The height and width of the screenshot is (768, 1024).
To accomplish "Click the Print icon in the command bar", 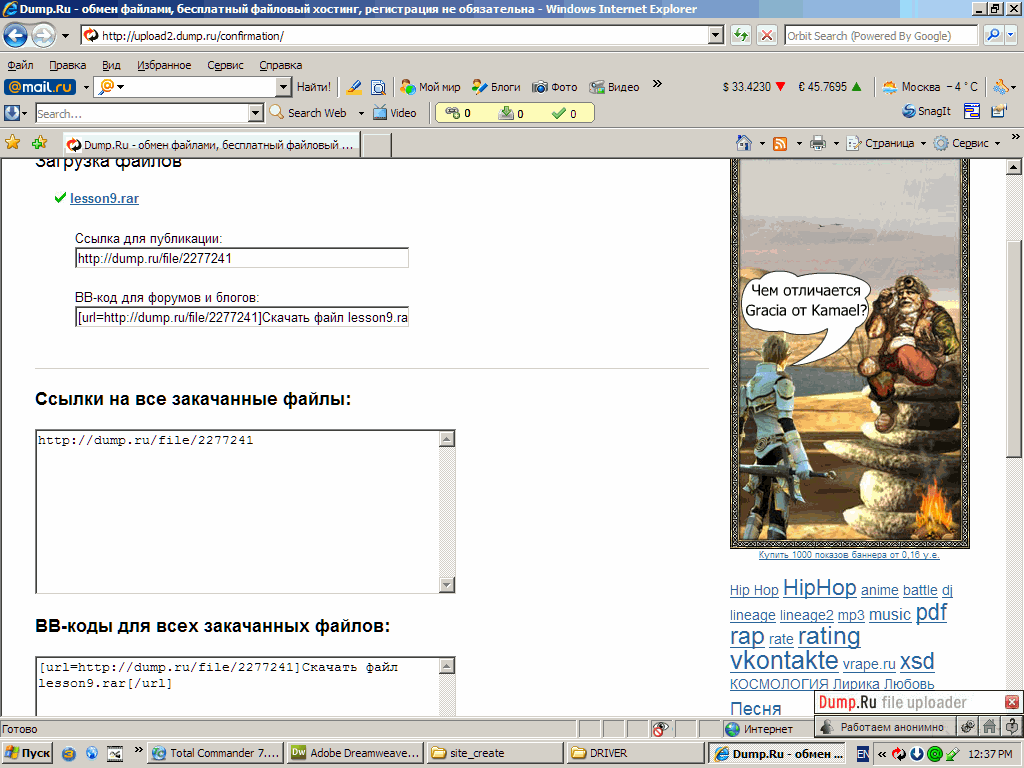I will [x=818, y=143].
